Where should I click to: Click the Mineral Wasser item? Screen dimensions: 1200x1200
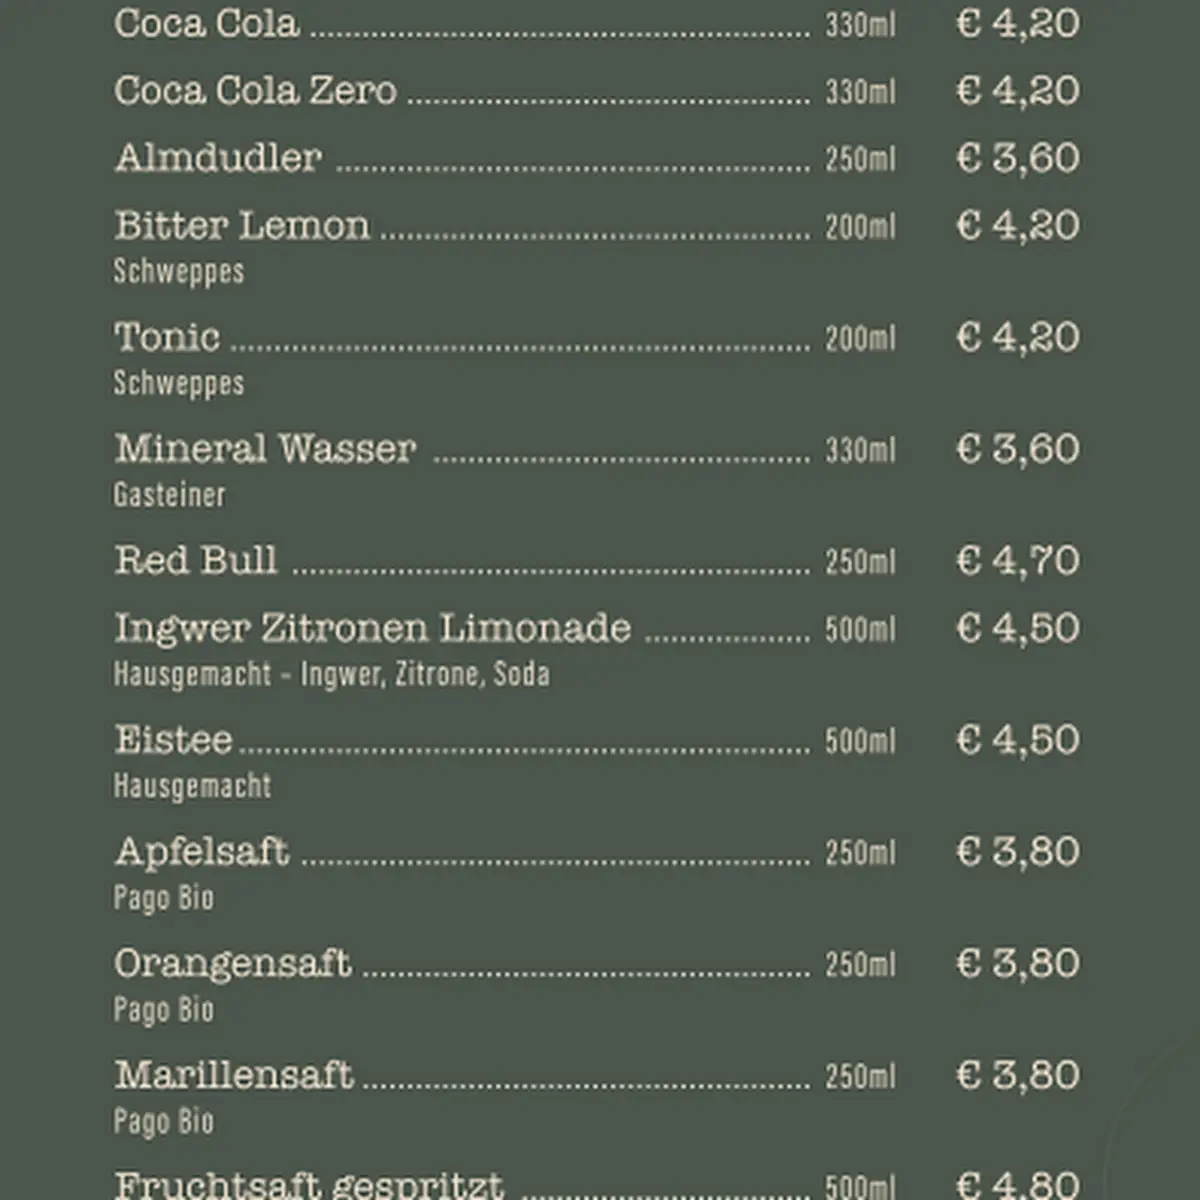[265, 448]
